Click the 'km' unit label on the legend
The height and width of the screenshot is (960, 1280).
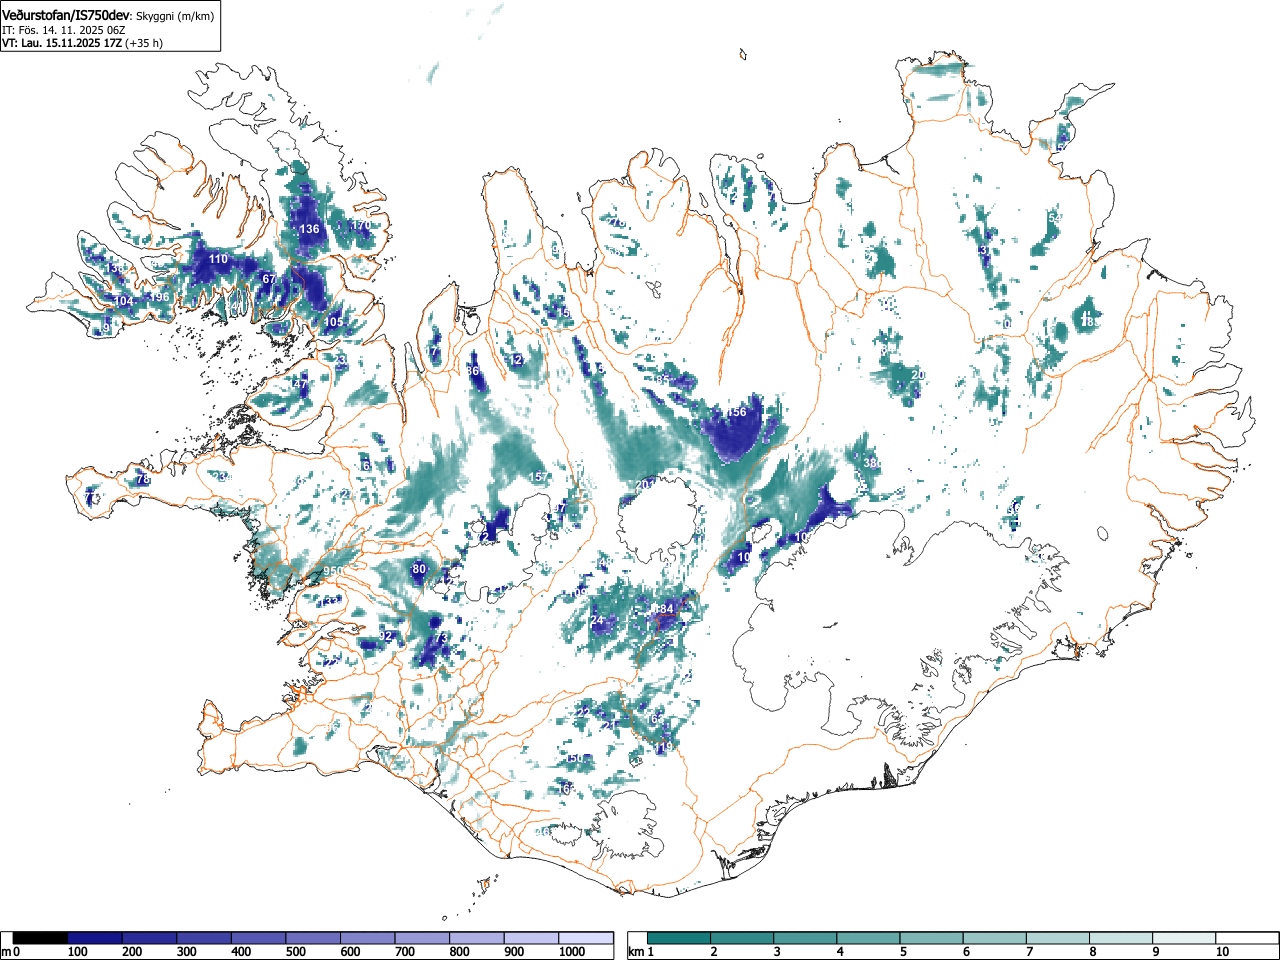635,952
